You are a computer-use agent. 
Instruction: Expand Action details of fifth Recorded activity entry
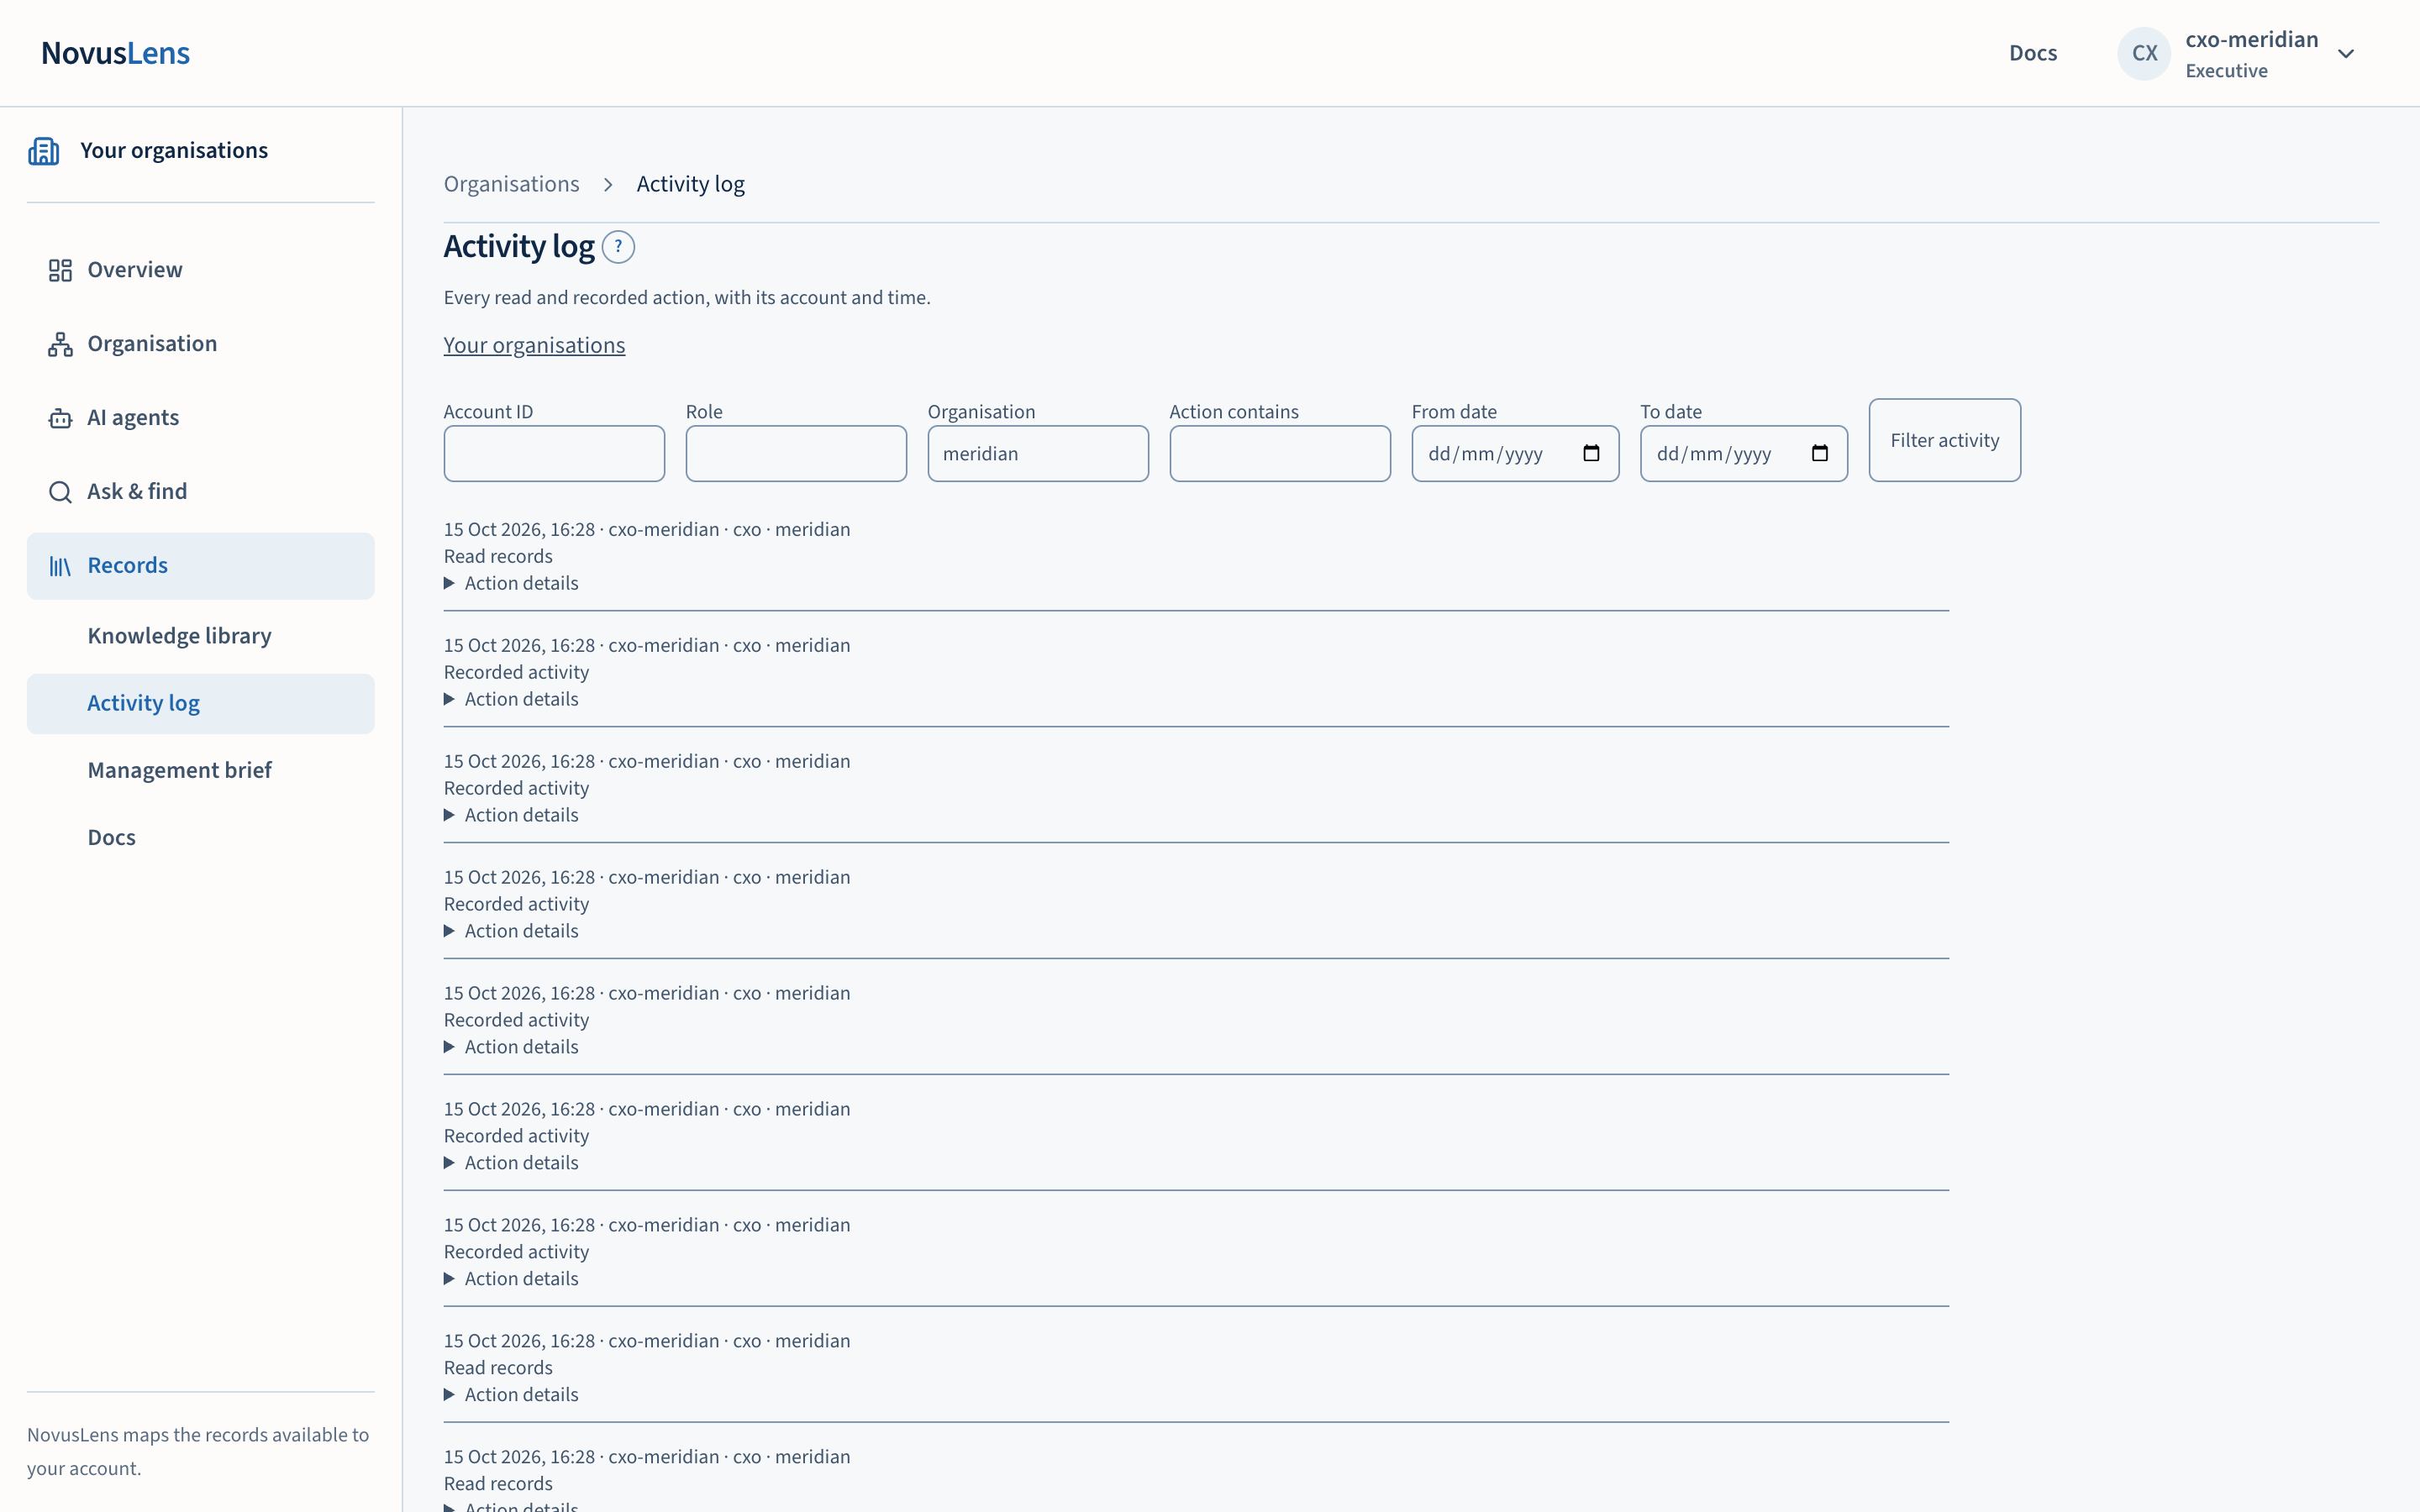pos(511,1163)
